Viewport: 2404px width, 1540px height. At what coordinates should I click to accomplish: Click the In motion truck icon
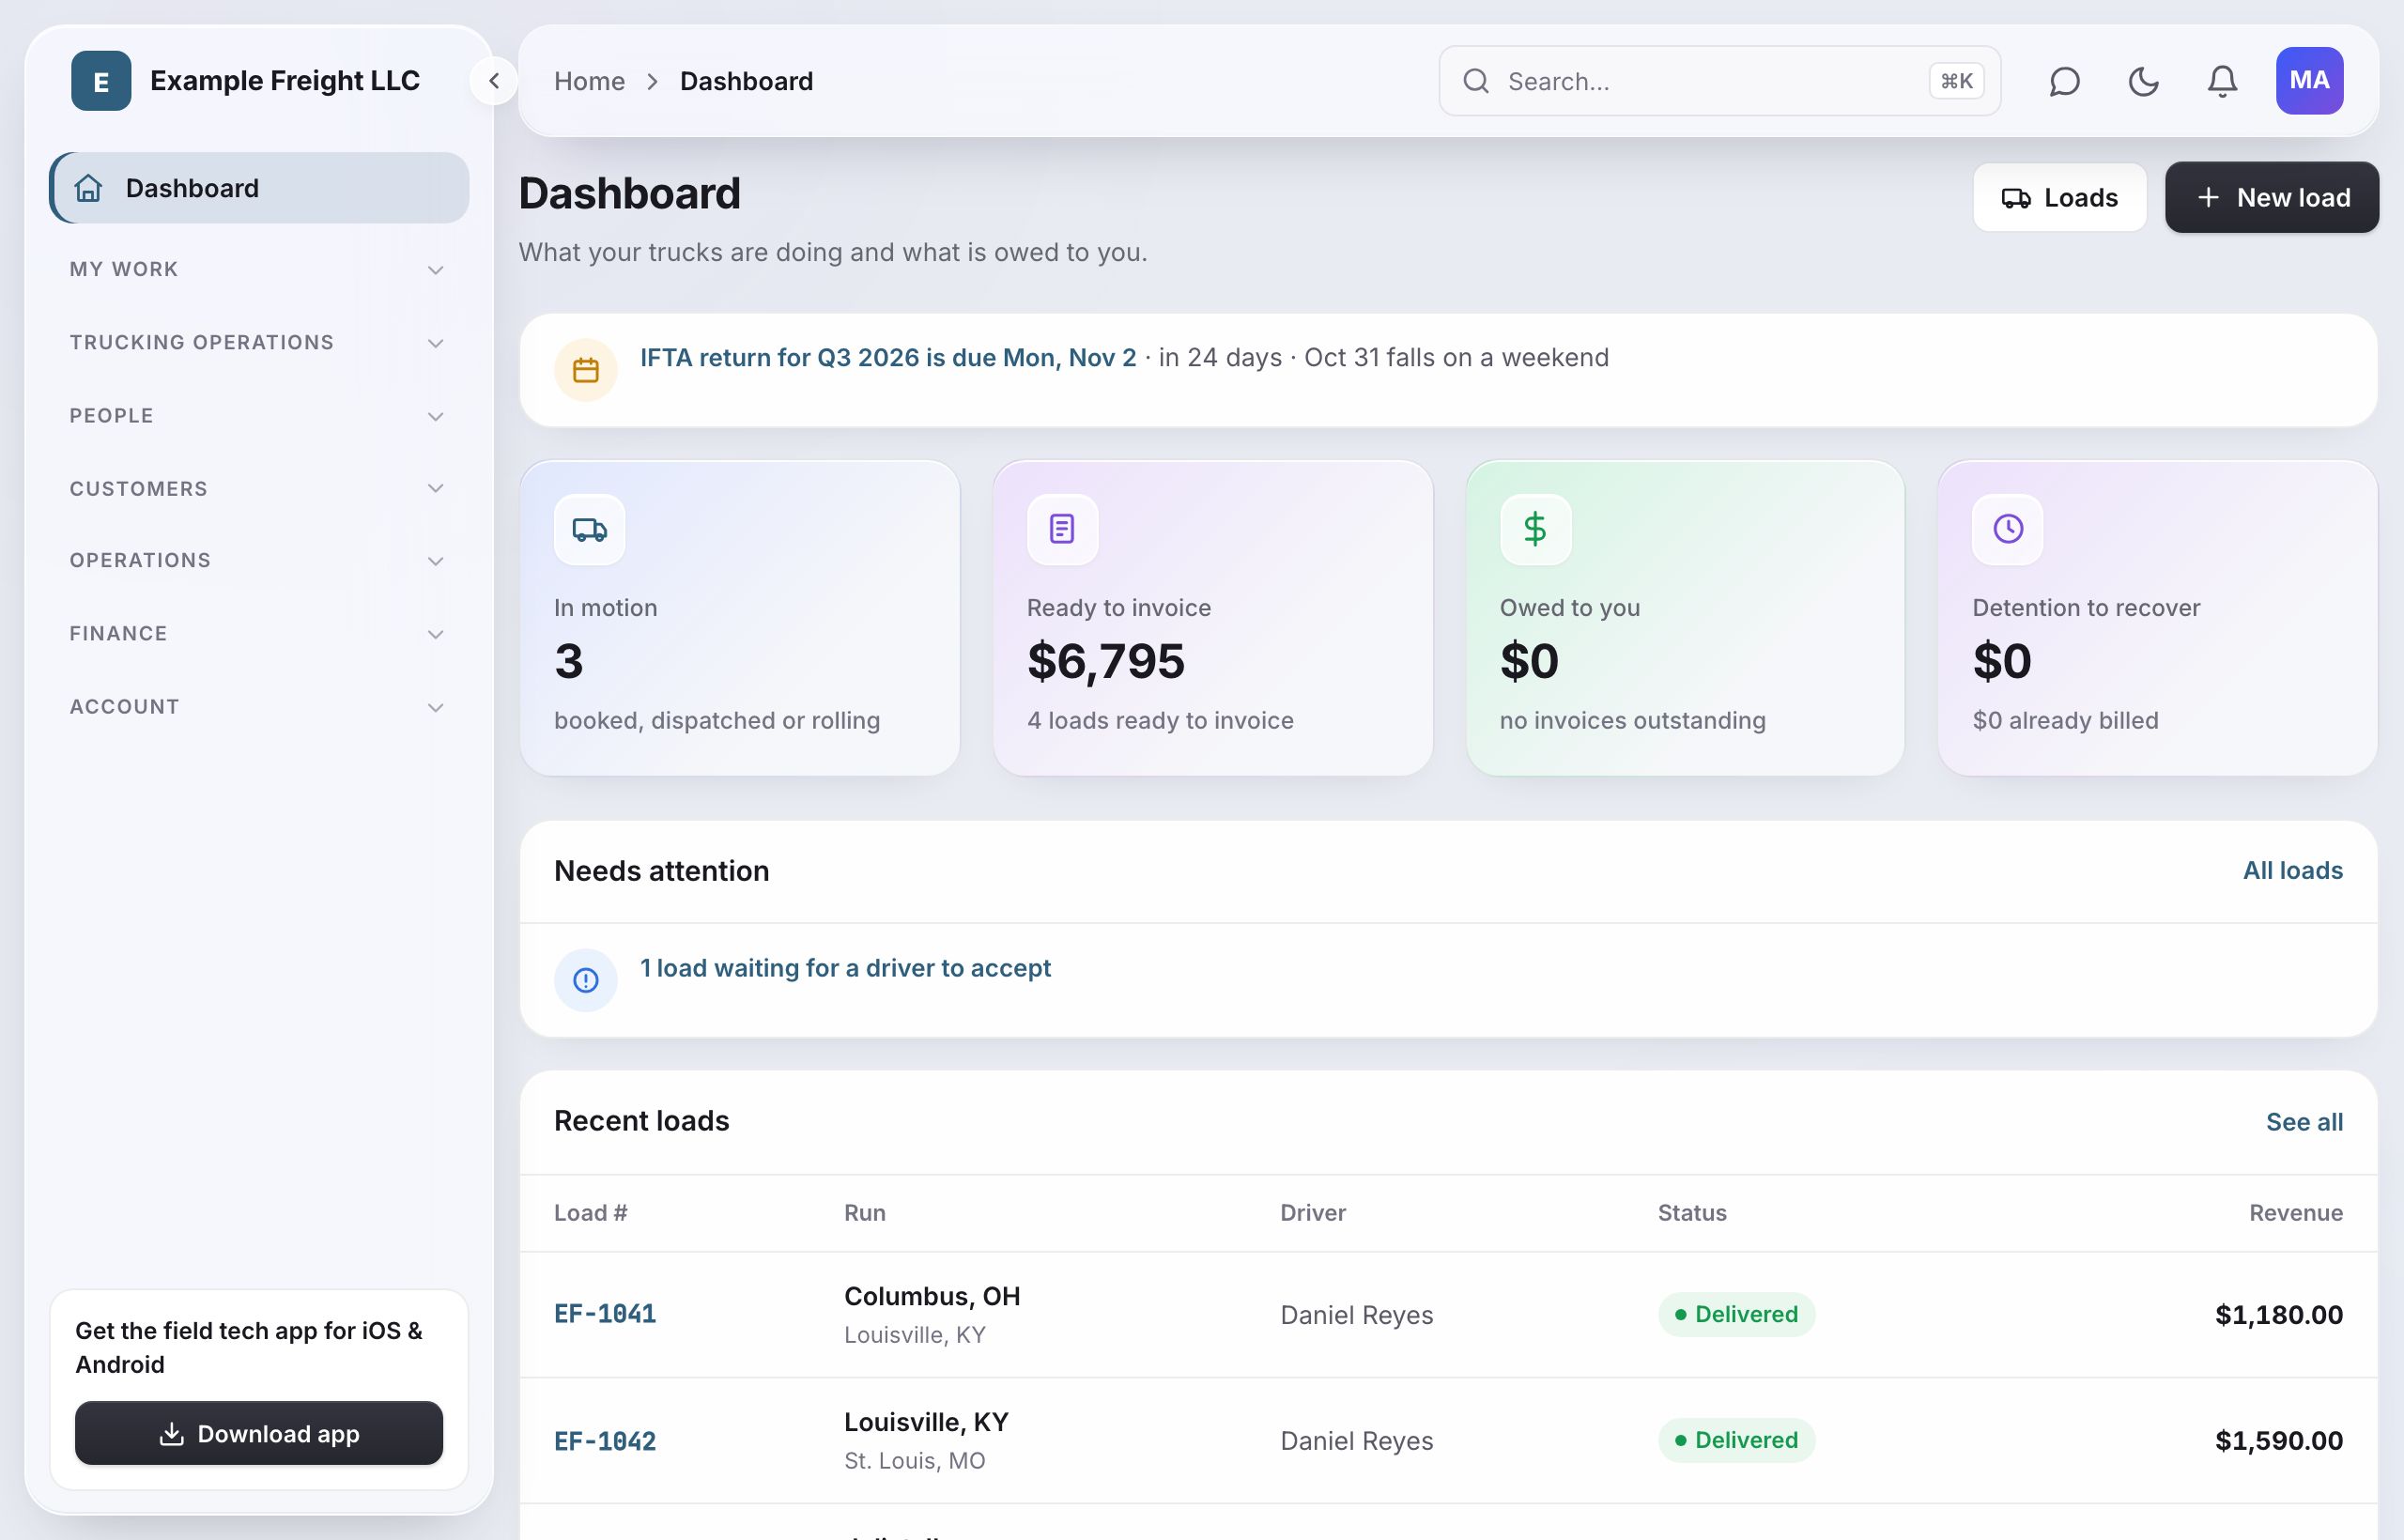click(x=590, y=529)
